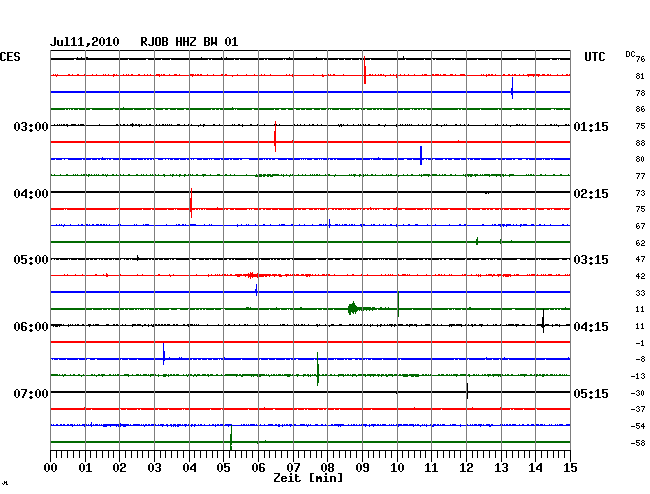
Task: Click the 06 minute axis tick label
Action: click(258, 468)
